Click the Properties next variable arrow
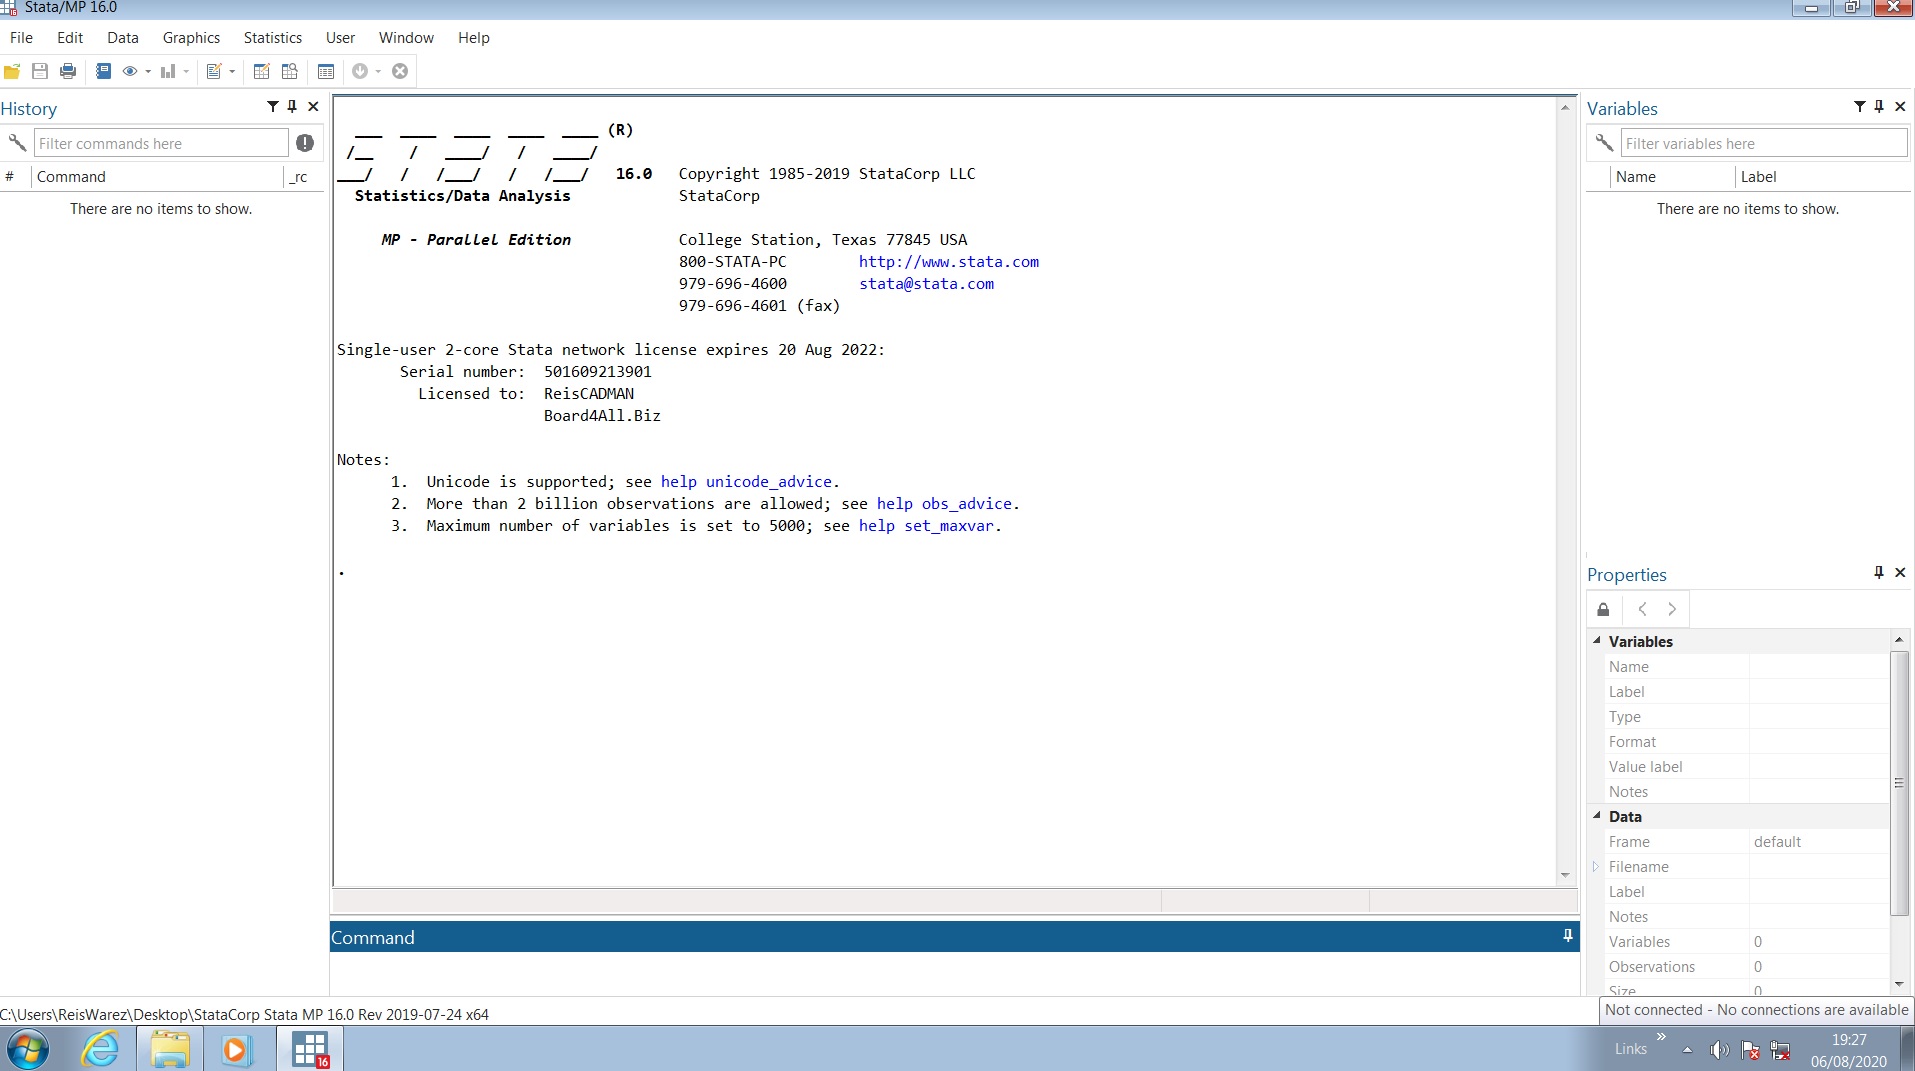Image resolution: width=1915 pixels, height=1071 pixels. 1672,609
